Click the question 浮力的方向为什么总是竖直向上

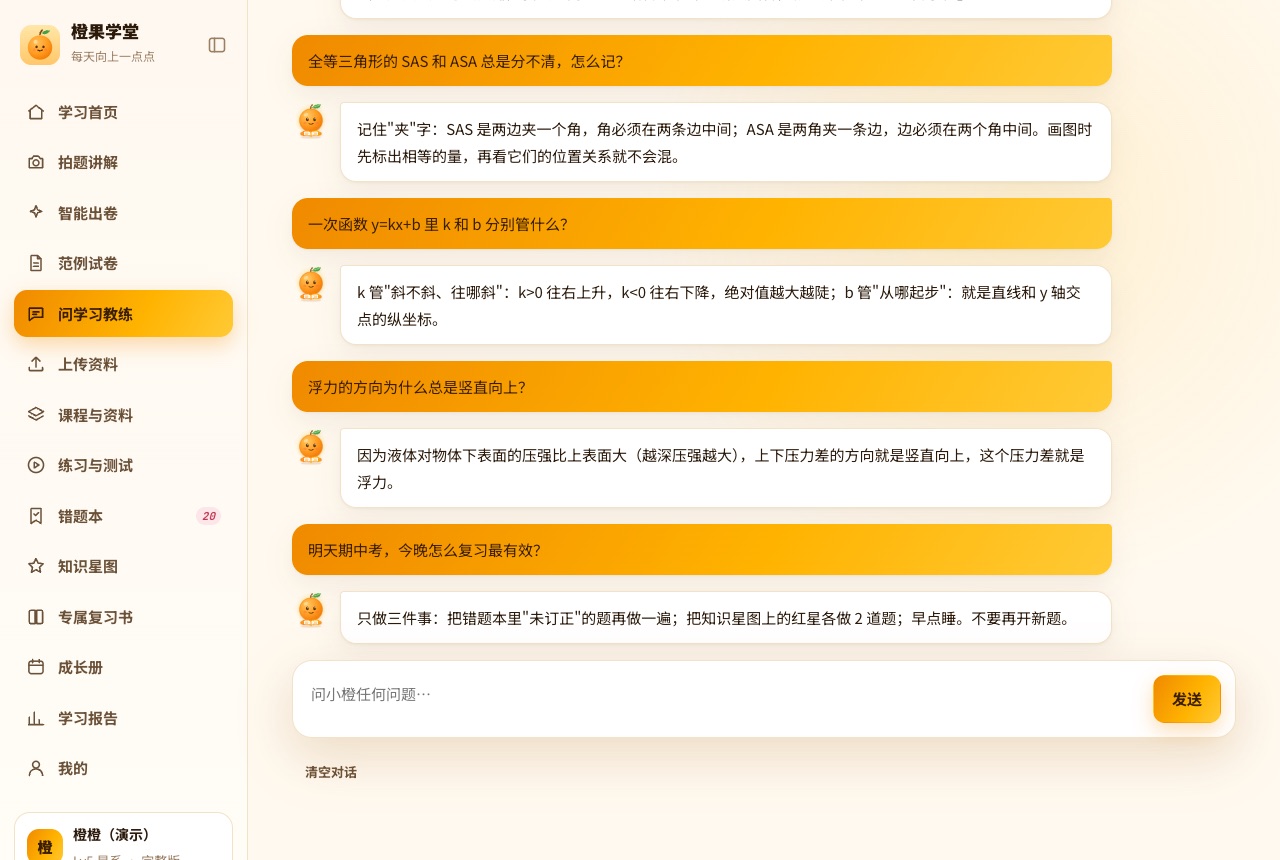click(x=702, y=387)
